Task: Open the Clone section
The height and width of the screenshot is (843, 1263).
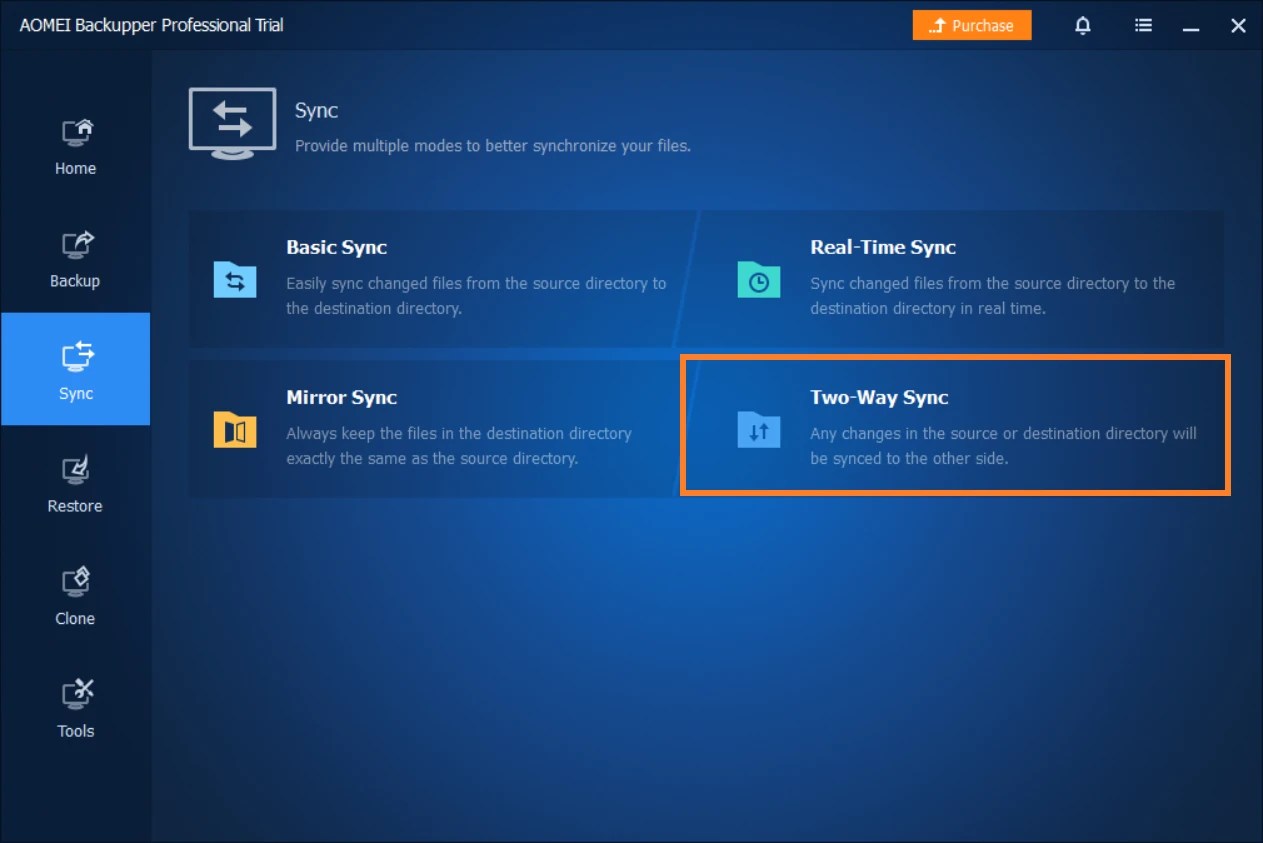Action: pyautogui.click(x=75, y=596)
